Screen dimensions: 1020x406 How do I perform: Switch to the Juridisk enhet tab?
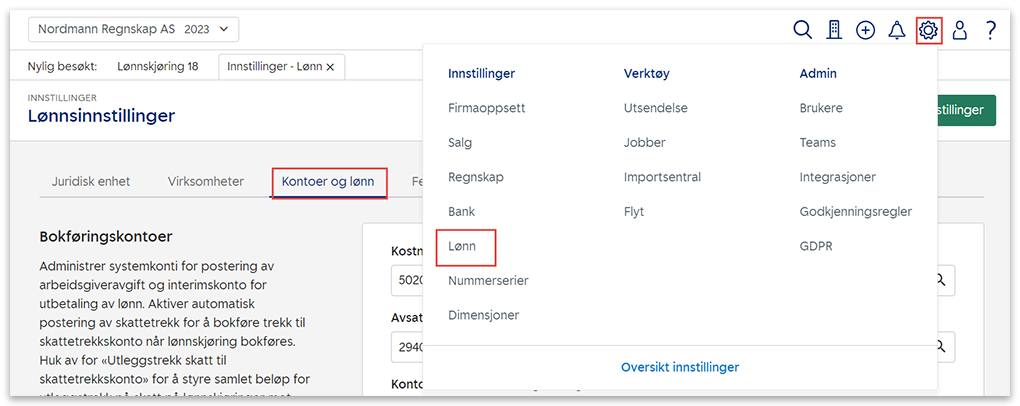pyautogui.click(x=93, y=182)
